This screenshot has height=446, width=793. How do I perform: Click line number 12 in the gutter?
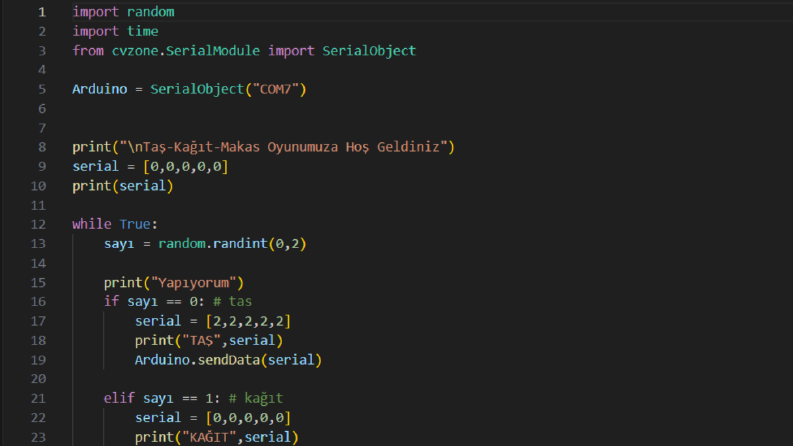tap(38, 225)
